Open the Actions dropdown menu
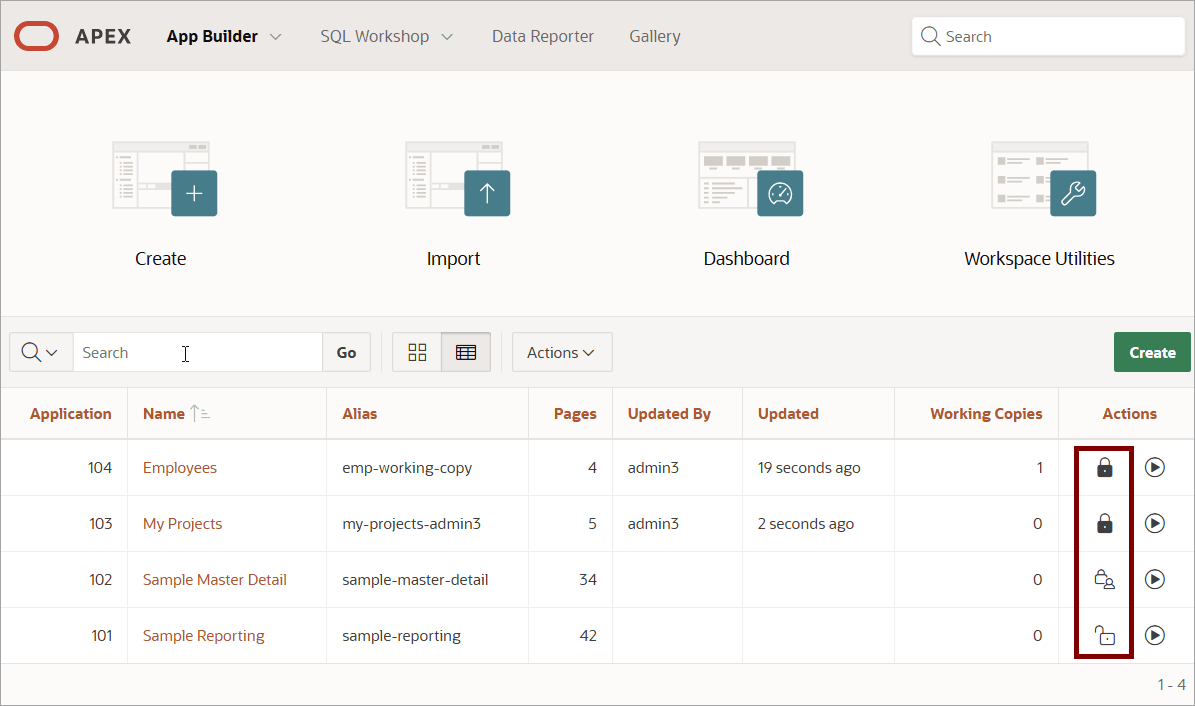The width and height of the screenshot is (1195, 706). pyautogui.click(x=562, y=352)
